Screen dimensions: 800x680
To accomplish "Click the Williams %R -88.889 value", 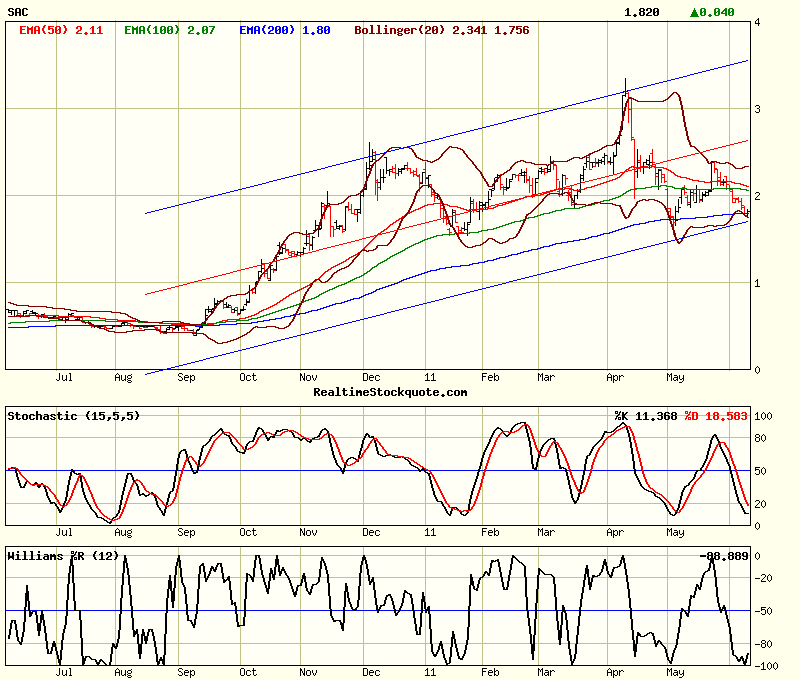I will pyautogui.click(x=723, y=556).
